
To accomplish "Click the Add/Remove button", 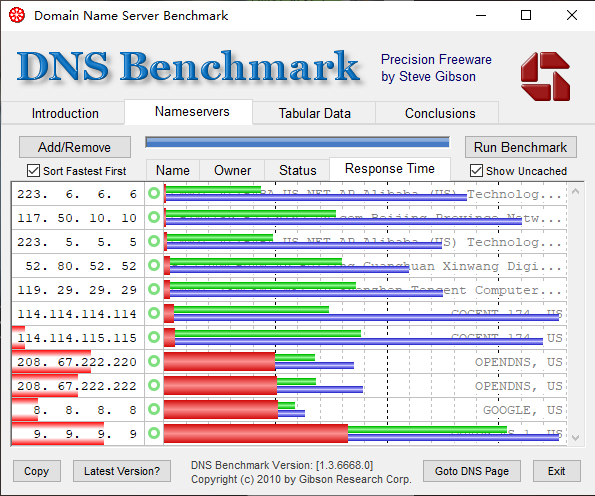I will (x=75, y=147).
